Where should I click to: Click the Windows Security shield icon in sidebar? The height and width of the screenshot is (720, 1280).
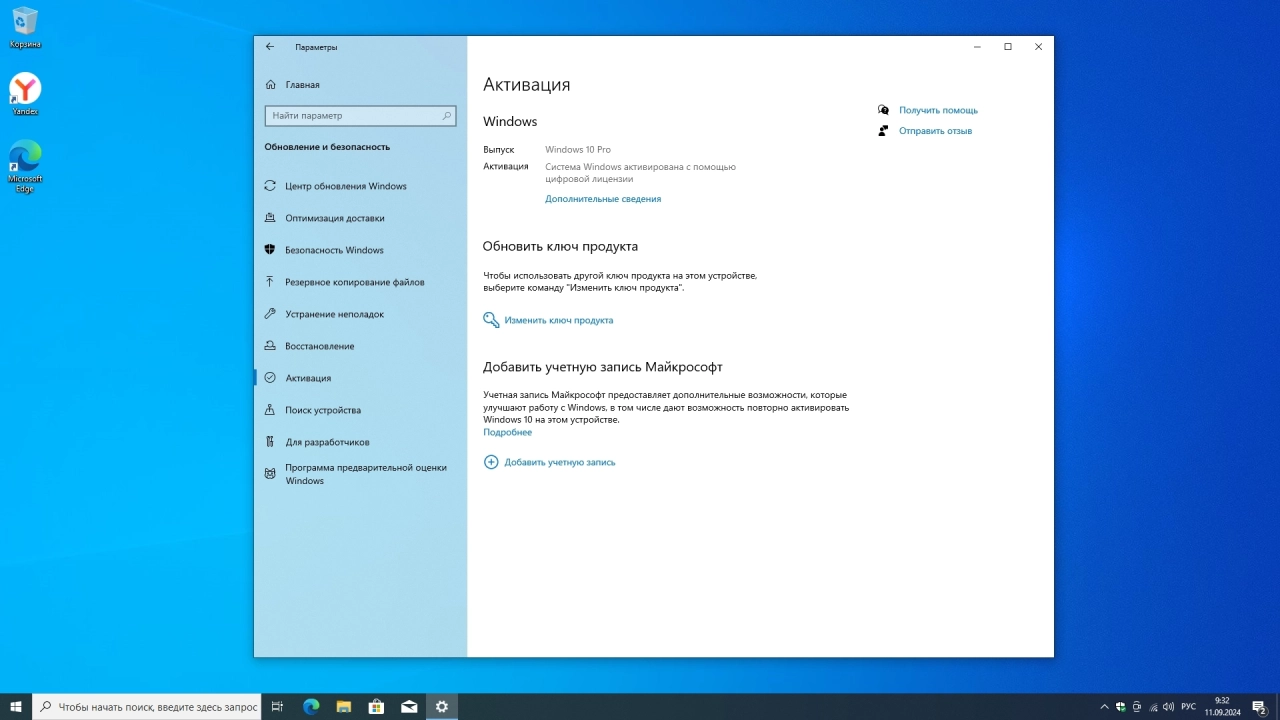(x=270, y=250)
